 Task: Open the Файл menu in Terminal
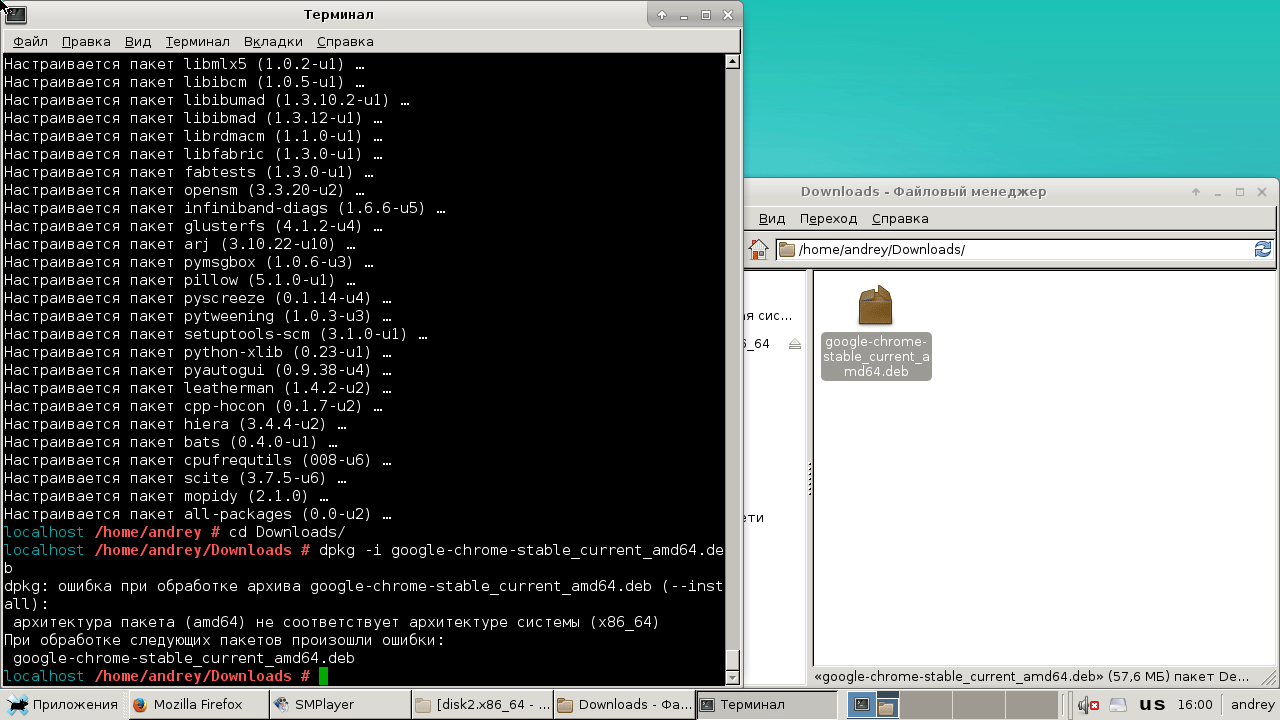pos(30,42)
